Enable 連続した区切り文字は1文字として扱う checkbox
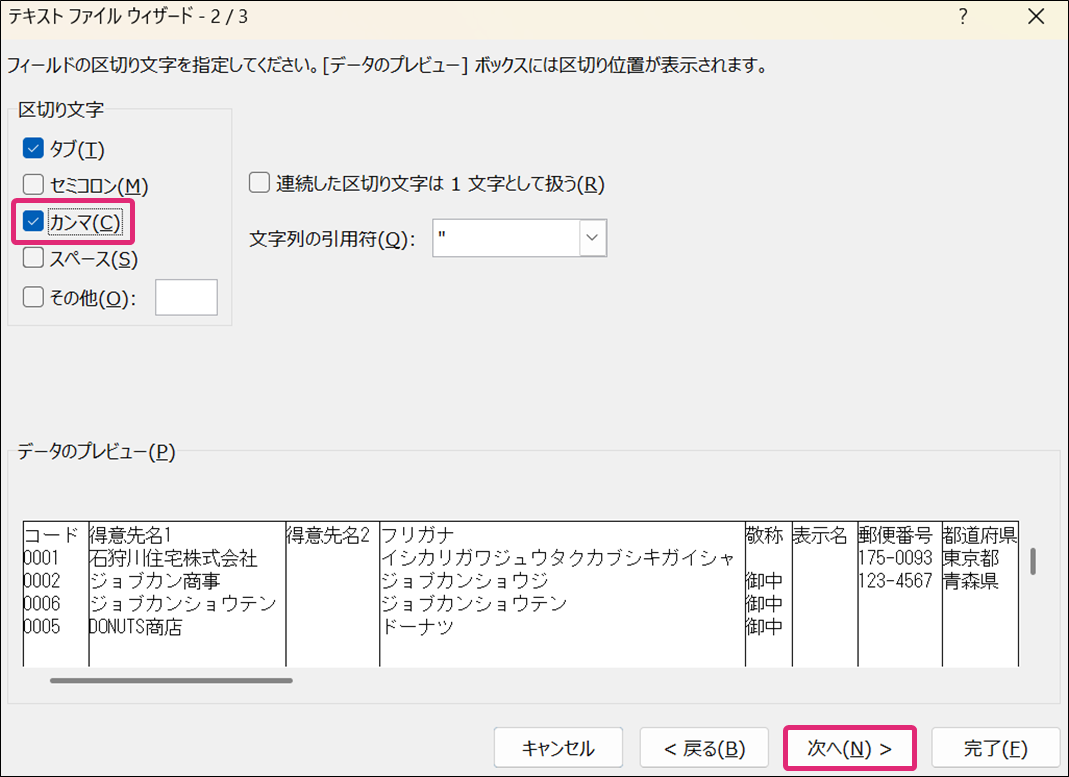1069x777 pixels. tap(259, 183)
